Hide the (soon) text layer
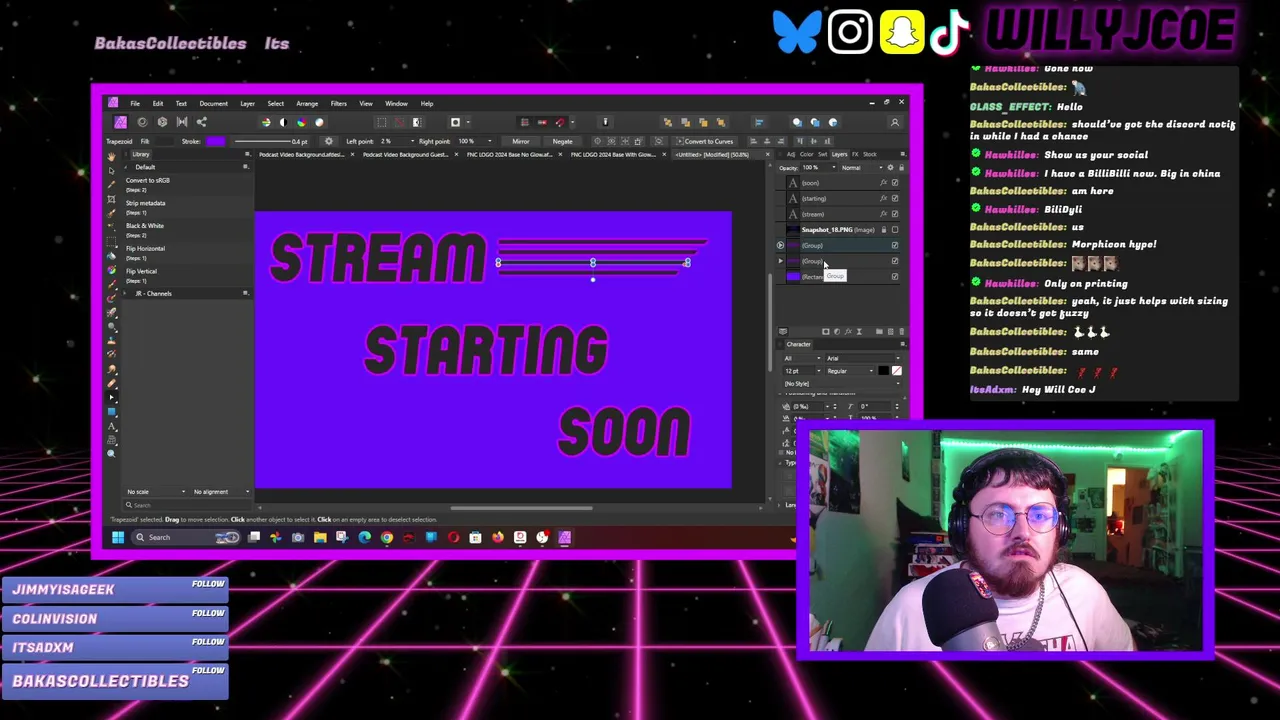1280x720 pixels. click(x=895, y=183)
